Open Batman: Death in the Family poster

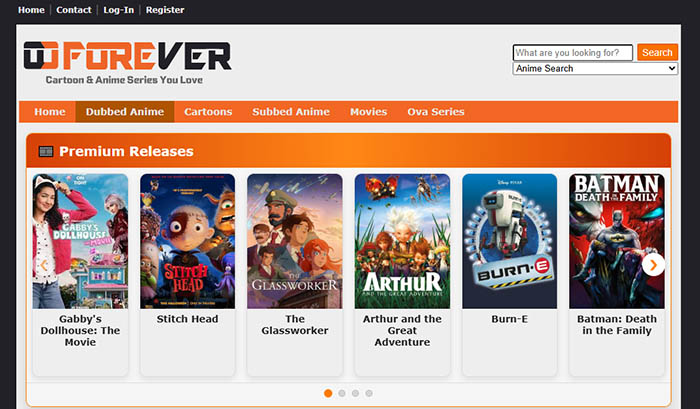(x=617, y=241)
